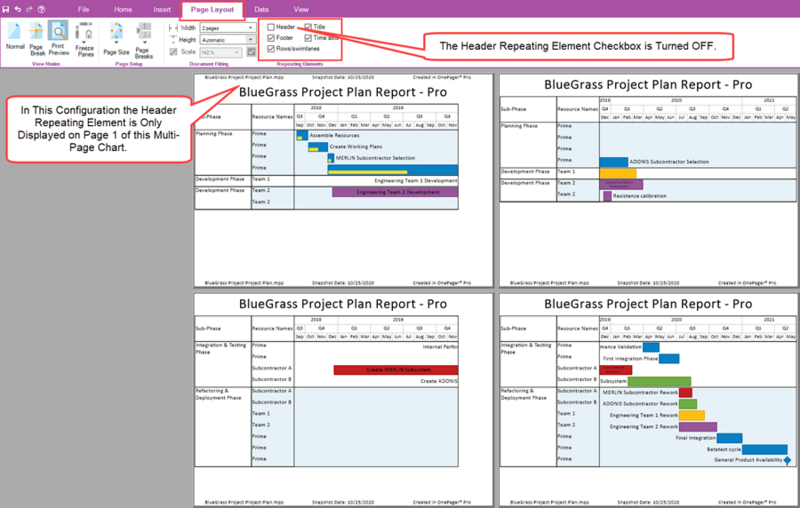The width and height of the screenshot is (800, 508).
Task: Toggle the Rows/swimlanes checkbox
Action: point(271,48)
